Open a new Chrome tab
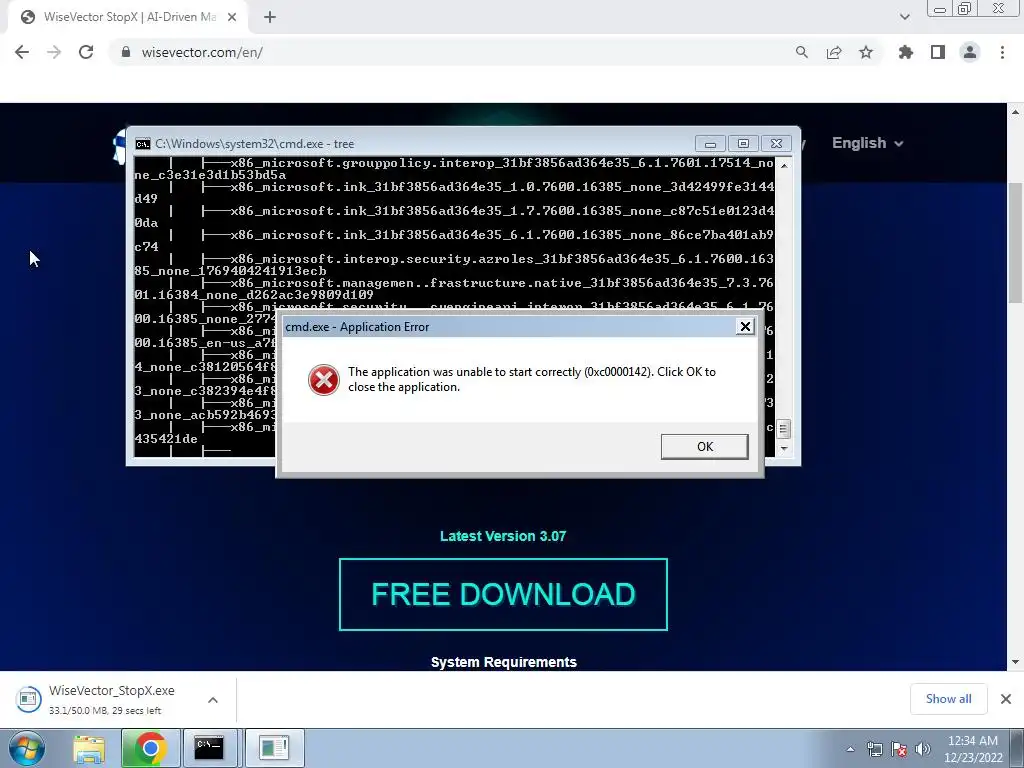This screenshot has height=768, width=1024. point(270,17)
